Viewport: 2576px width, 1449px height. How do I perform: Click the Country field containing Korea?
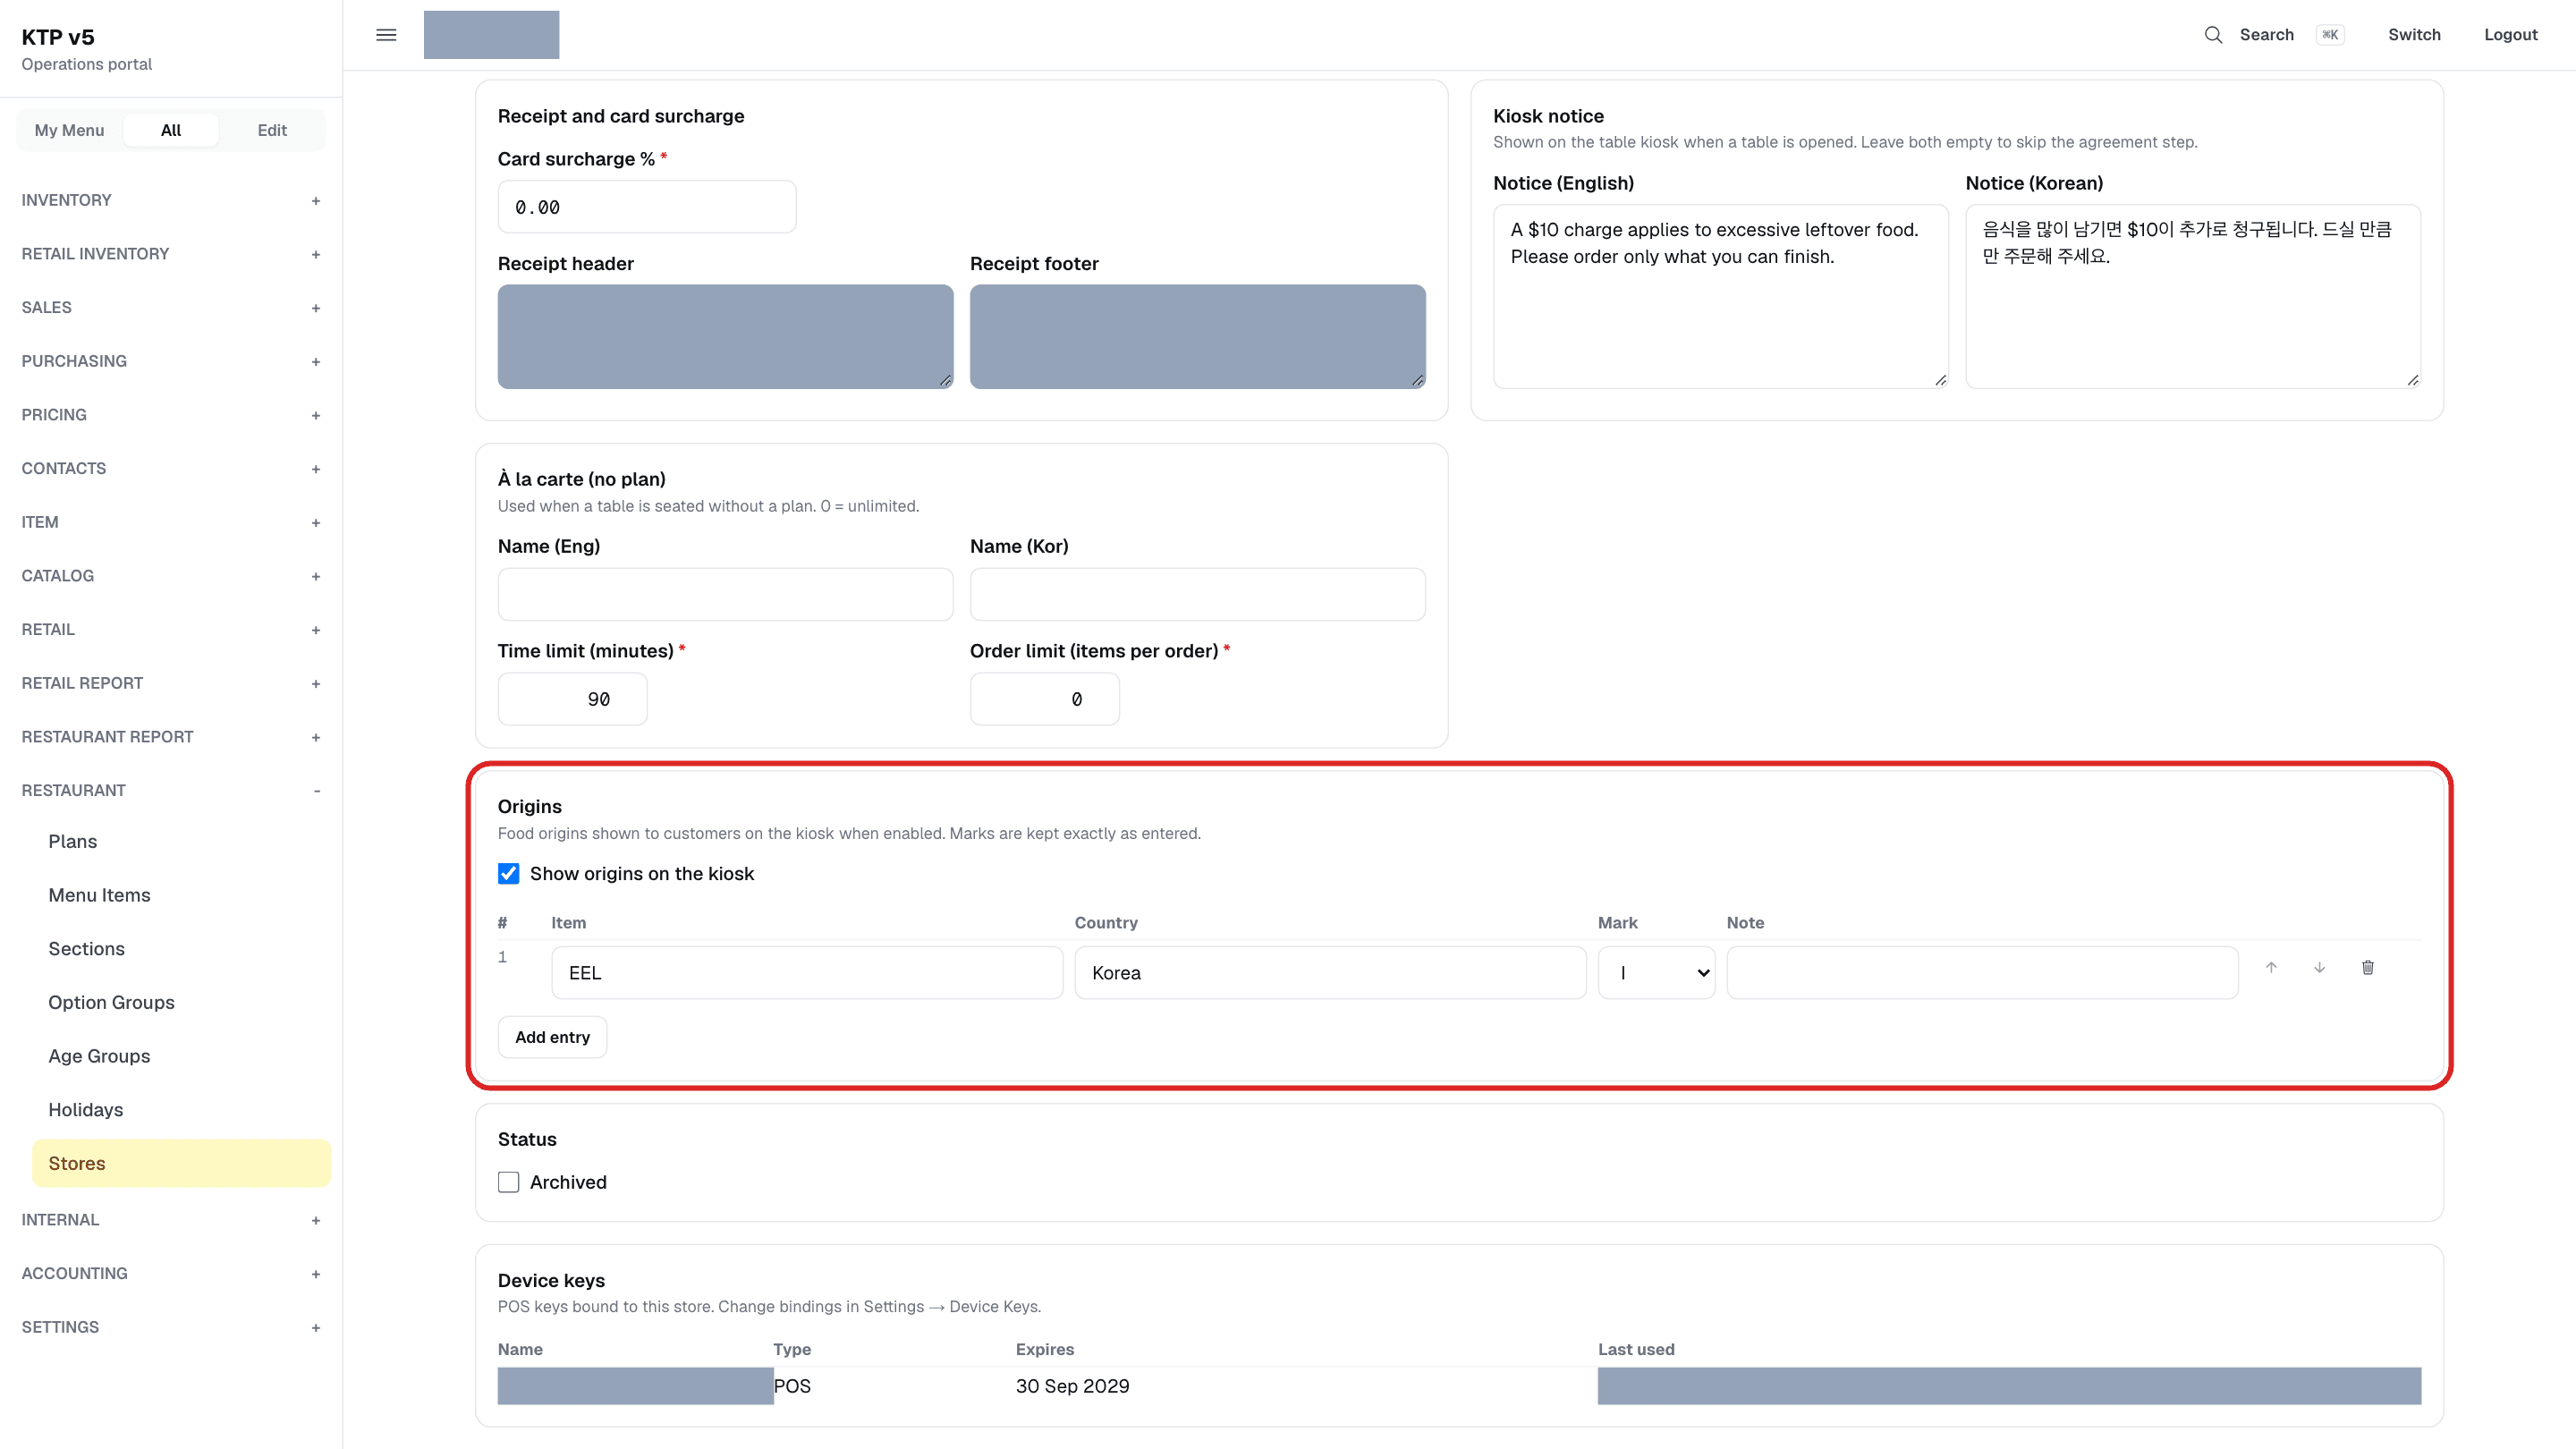[1330, 973]
